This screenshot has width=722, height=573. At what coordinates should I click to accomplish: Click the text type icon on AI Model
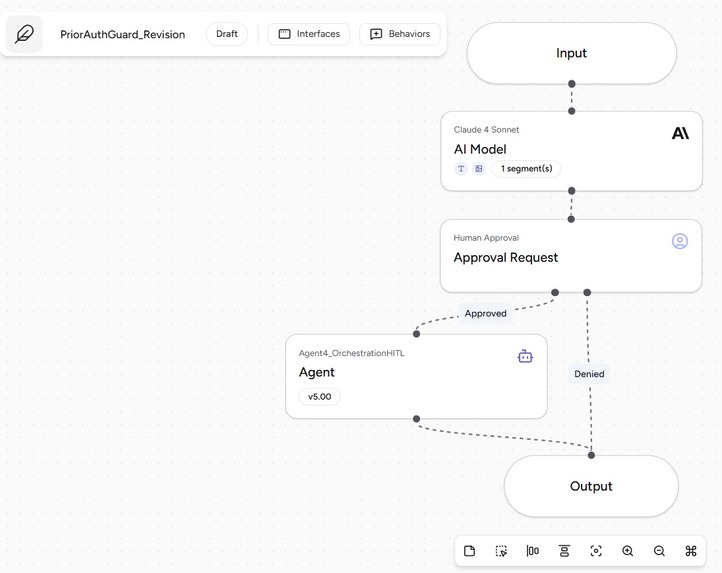point(461,169)
